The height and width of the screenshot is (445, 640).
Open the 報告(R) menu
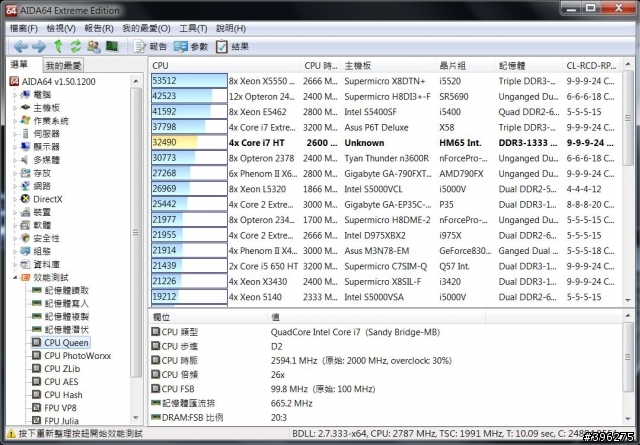[98, 28]
